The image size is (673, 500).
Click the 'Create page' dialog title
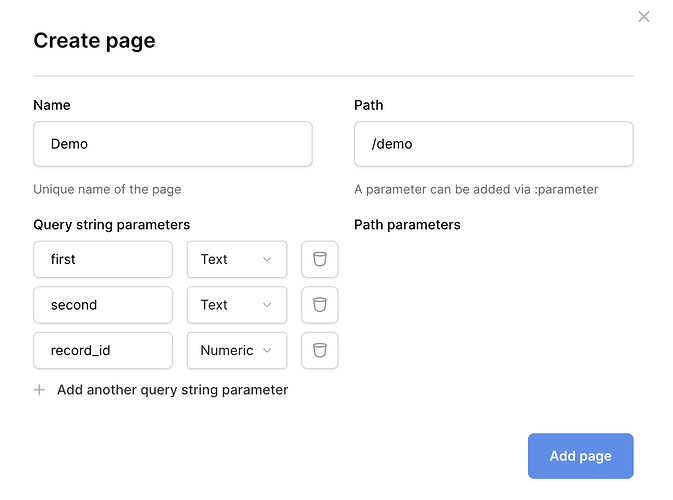point(94,41)
